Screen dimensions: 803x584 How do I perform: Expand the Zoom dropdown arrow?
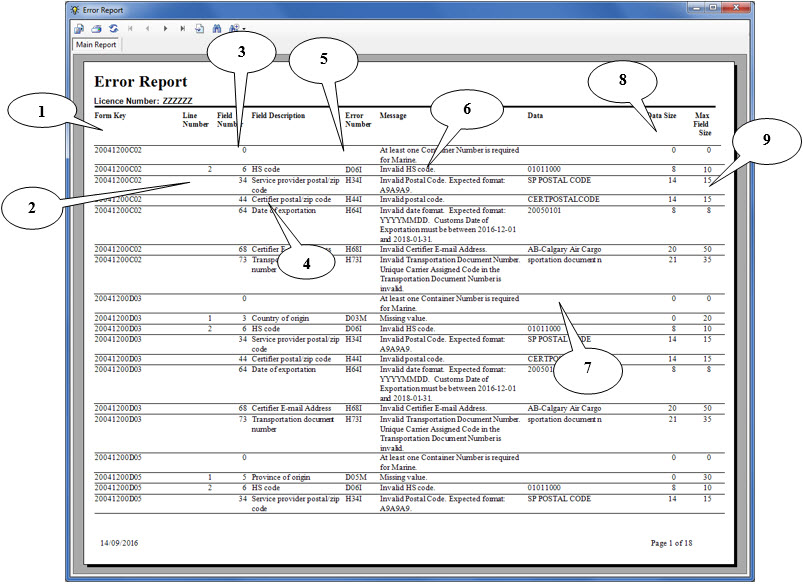244,29
